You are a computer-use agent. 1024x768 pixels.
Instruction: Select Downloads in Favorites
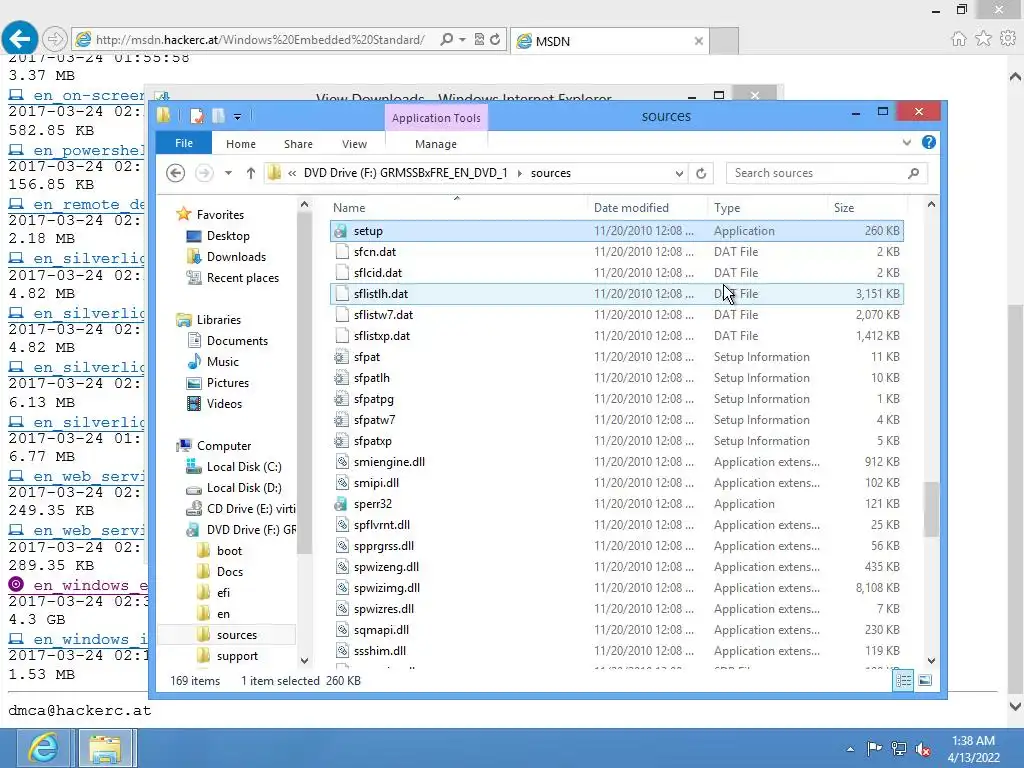(236, 257)
